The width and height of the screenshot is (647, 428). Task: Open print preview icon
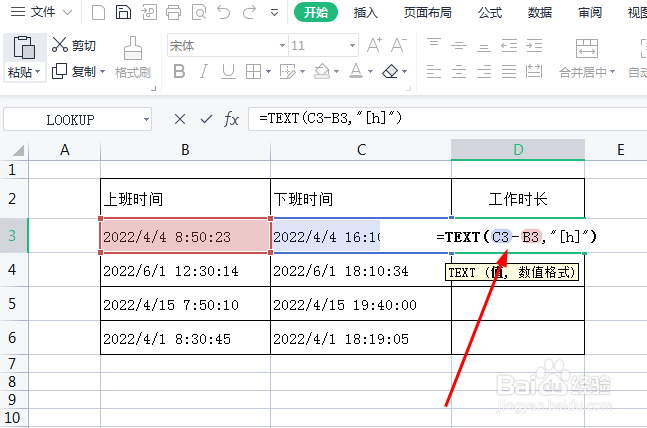coord(199,12)
